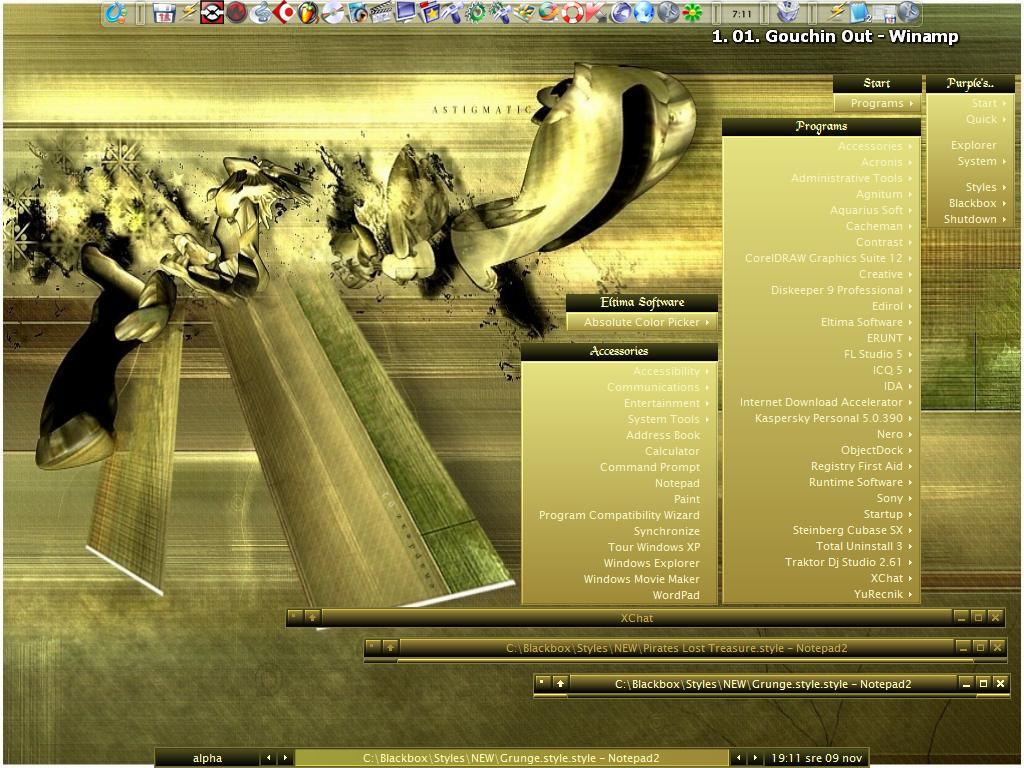The height and width of the screenshot is (768, 1024).
Task: Open the blue notepad icon in tray
Action: [861, 12]
